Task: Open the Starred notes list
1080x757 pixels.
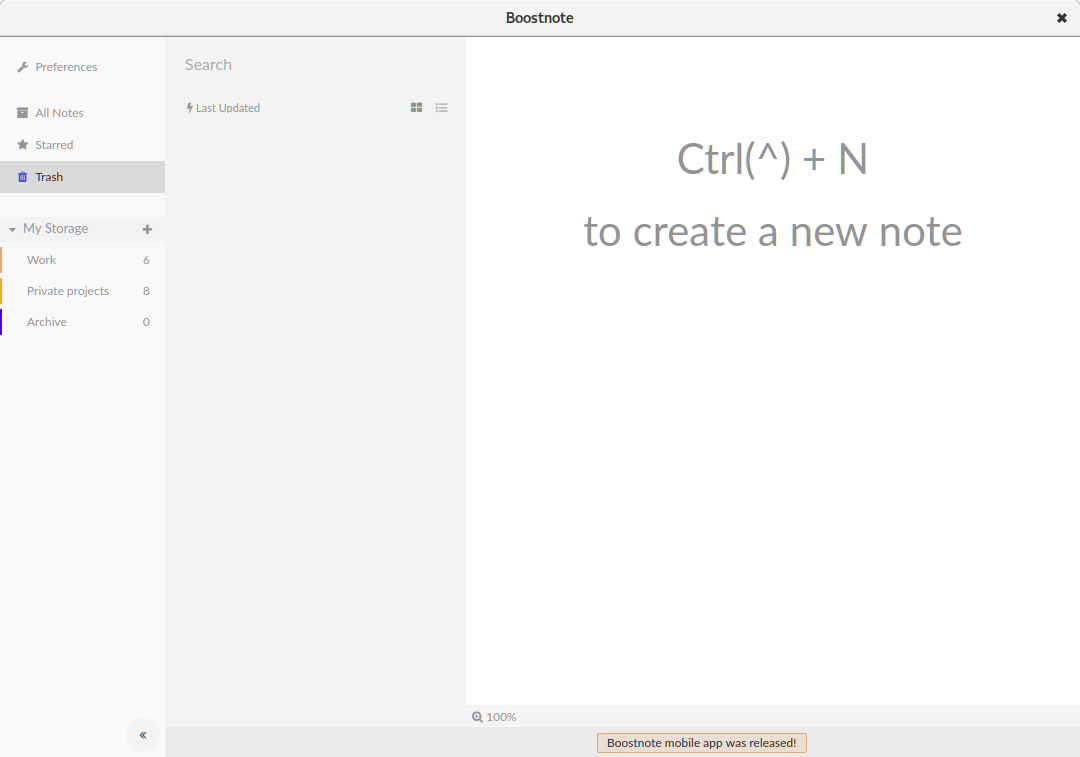Action: pos(54,145)
